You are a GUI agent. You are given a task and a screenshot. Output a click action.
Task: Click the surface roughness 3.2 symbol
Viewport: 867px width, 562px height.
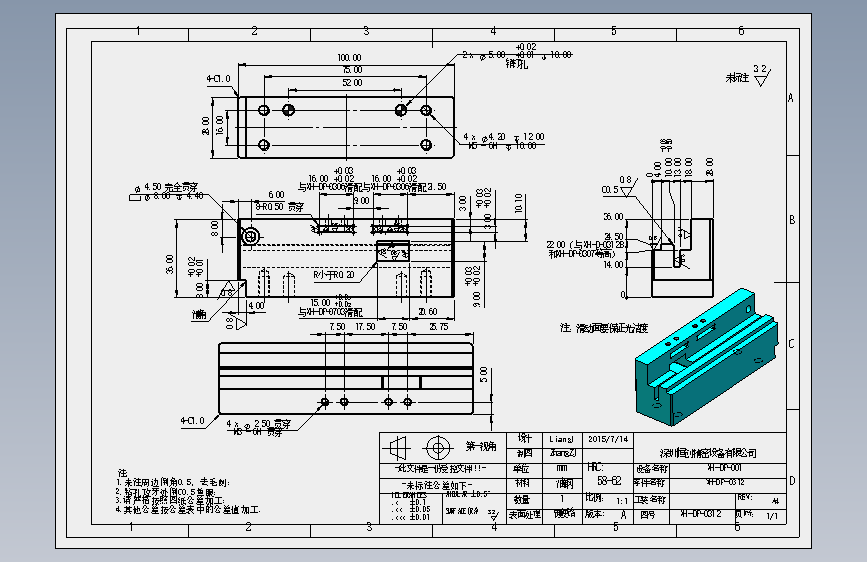761,75
